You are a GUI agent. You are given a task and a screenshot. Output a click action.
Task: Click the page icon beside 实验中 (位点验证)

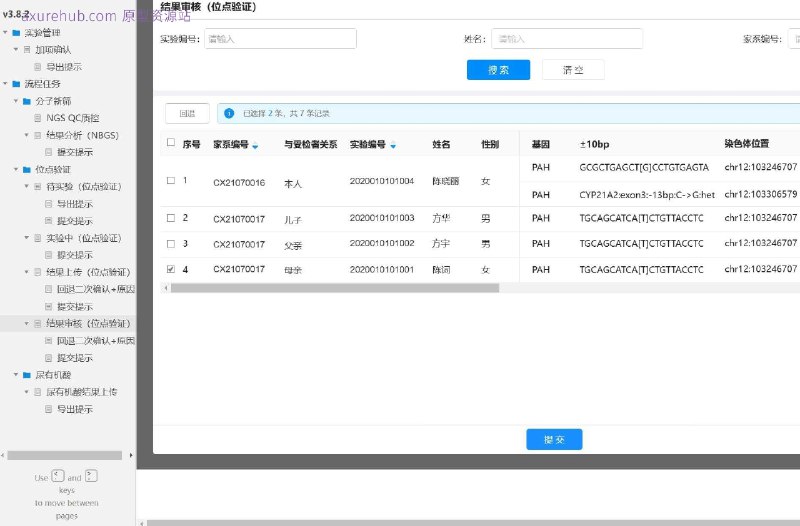click(x=38, y=238)
